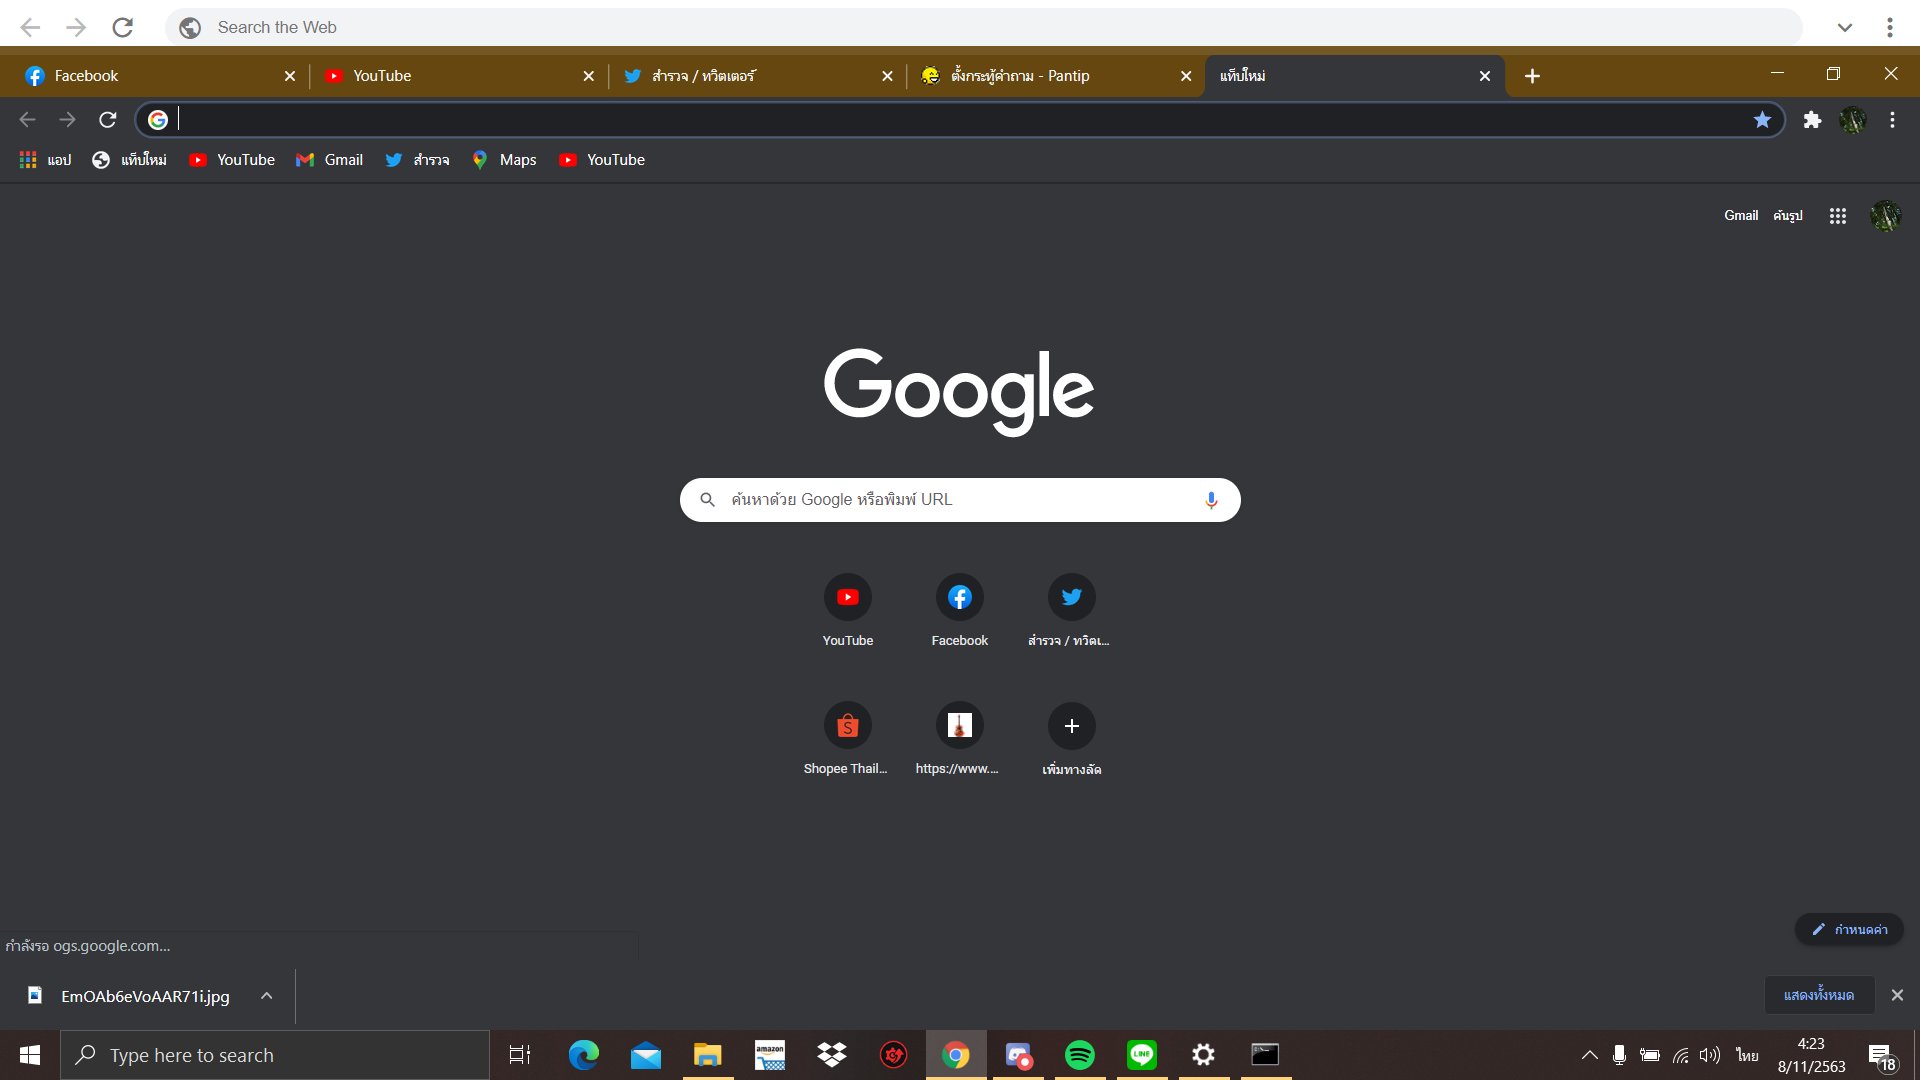
Task: Click the bookmark star icon in address bar
Action: point(1762,120)
